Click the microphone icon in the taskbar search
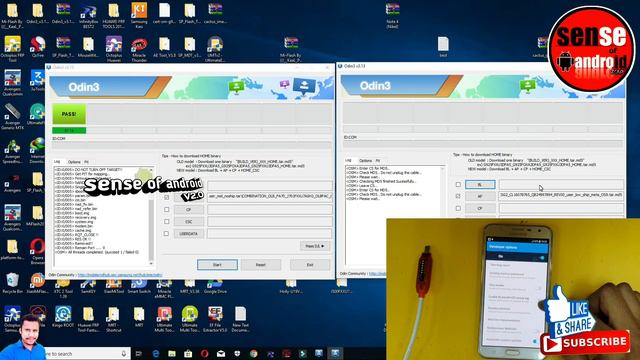 (124, 353)
